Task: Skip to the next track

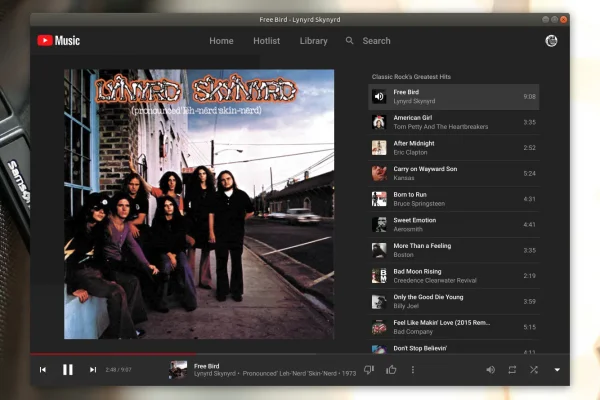Action: pos(93,369)
